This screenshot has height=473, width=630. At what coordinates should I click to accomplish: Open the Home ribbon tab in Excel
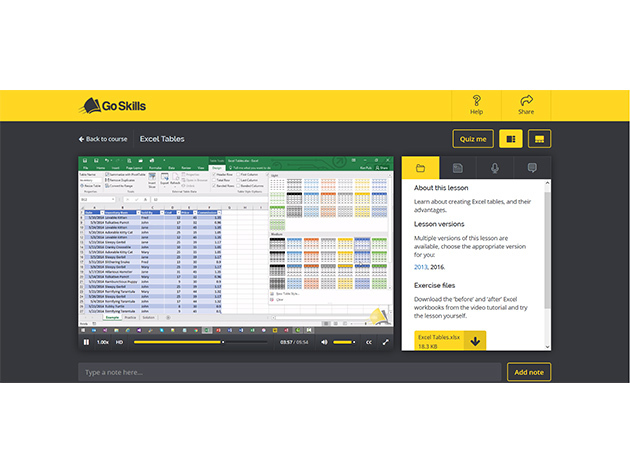[101, 168]
